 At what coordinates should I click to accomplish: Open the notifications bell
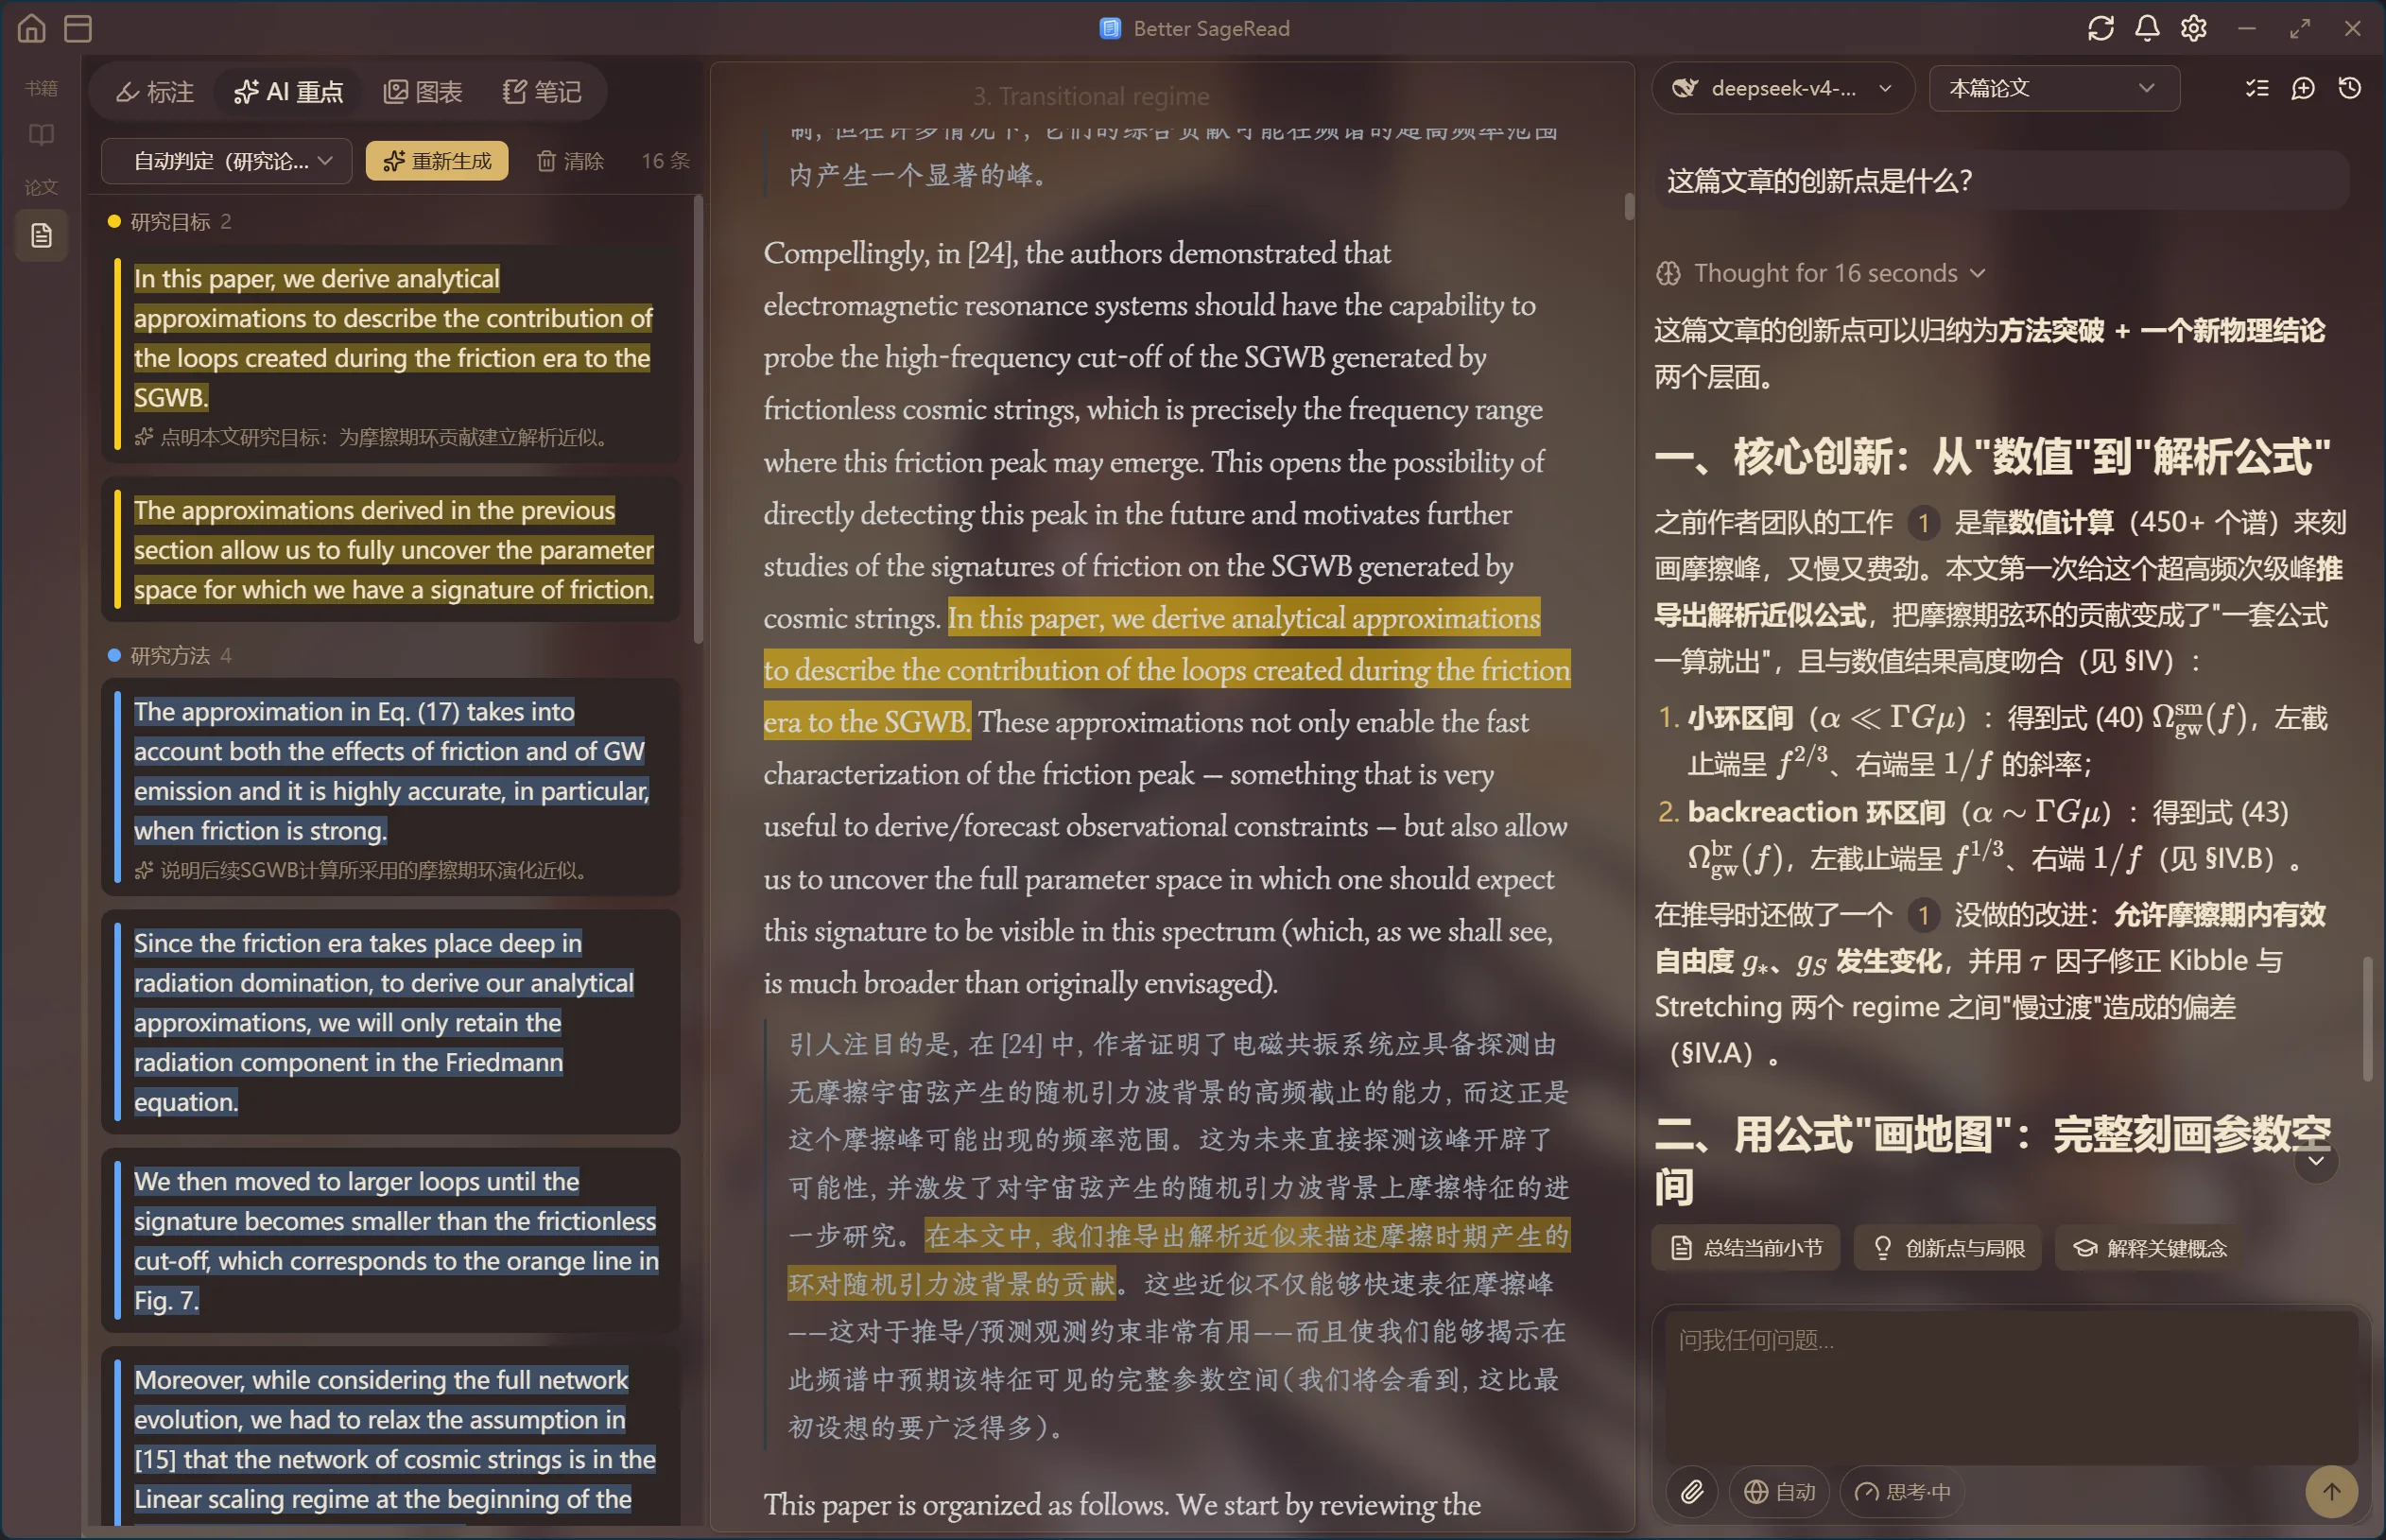coord(2147,28)
